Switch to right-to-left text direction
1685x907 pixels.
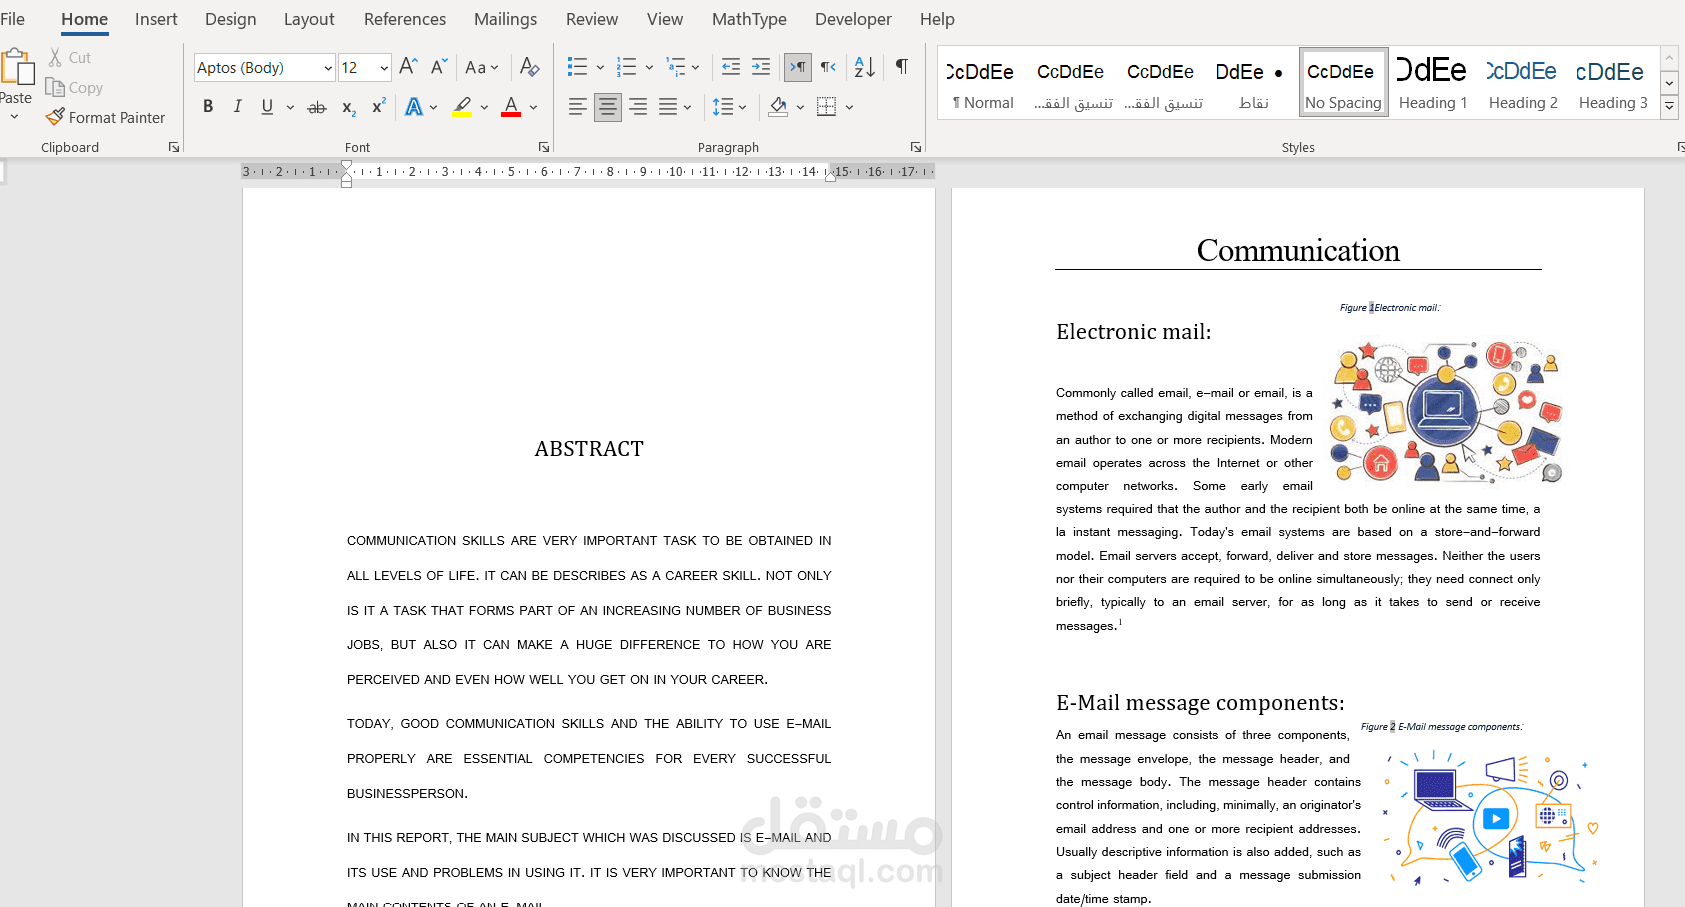pyautogui.click(x=828, y=67)
